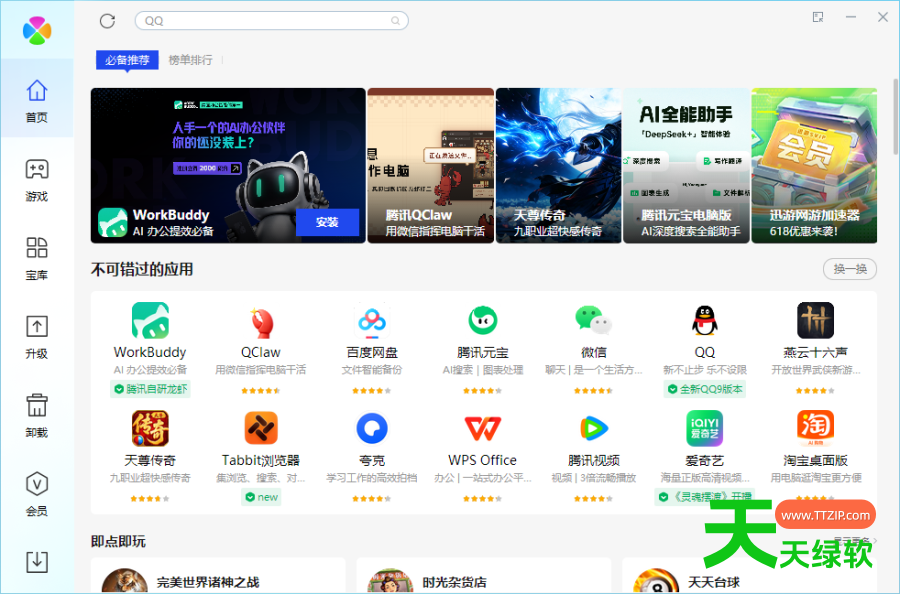Image resolution: width=900 pixels, height=594 pixels.
Task: Click the 百度网盘 star rating
Action: [x=372, y=390]
